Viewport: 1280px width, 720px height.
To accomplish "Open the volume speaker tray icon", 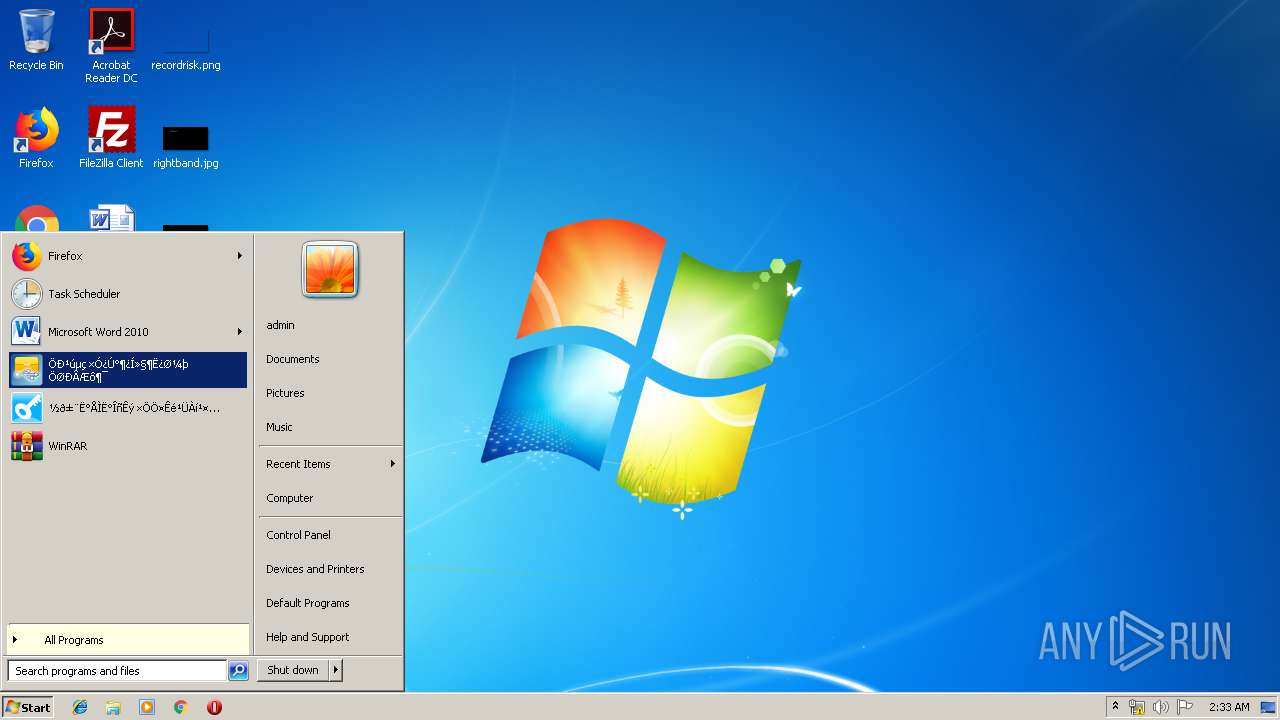I will tap(1161, 707).
